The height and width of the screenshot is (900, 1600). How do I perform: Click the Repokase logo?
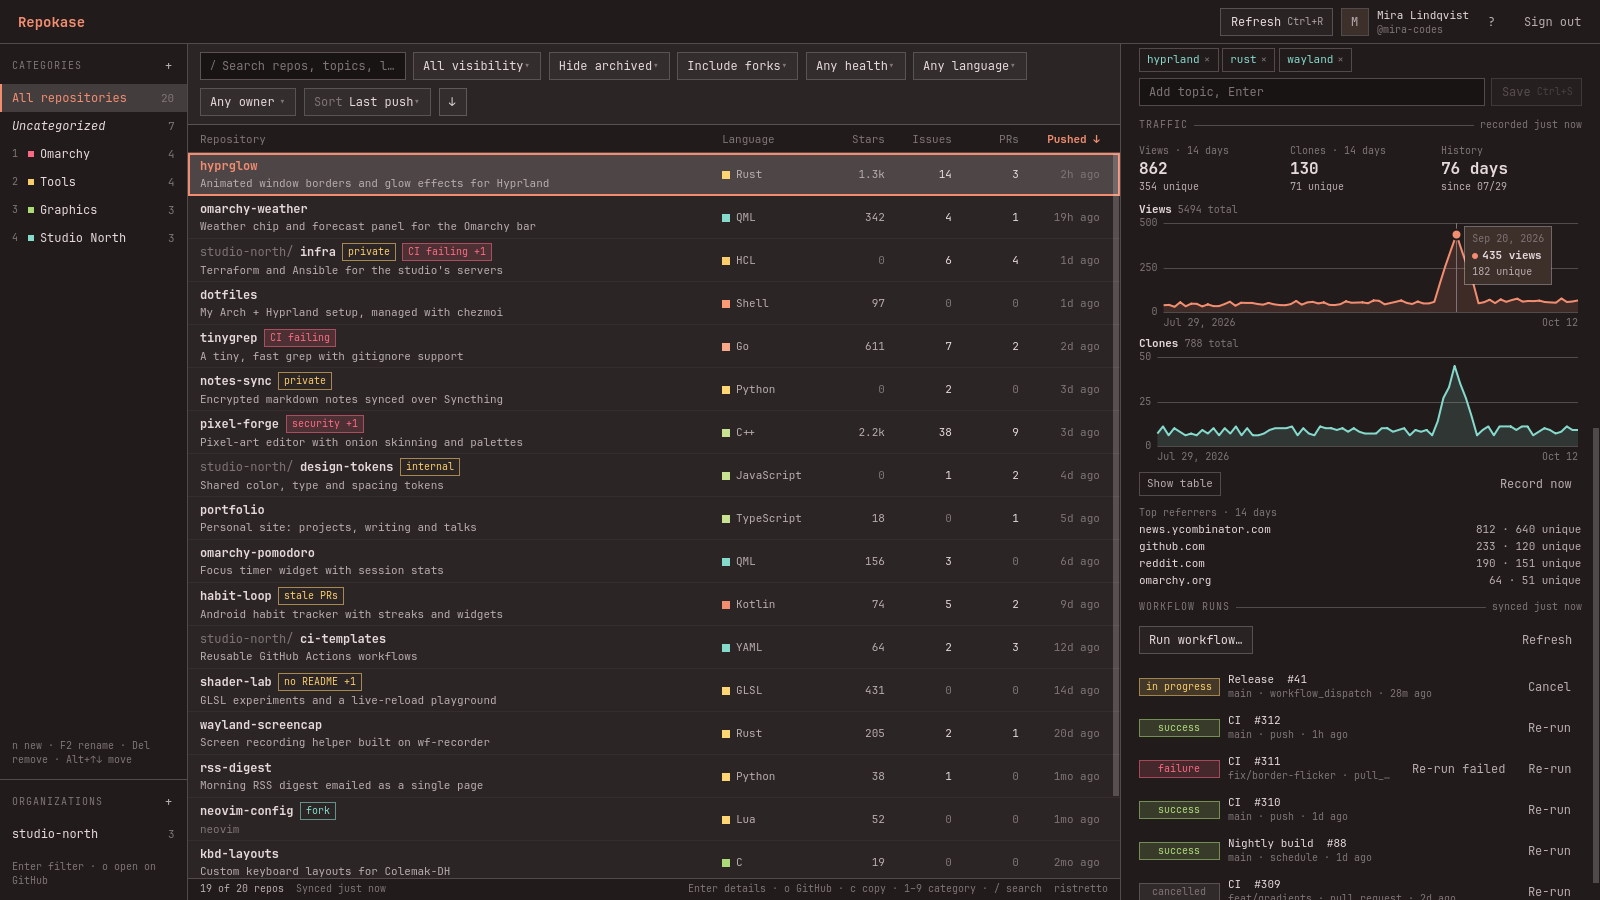51,22
